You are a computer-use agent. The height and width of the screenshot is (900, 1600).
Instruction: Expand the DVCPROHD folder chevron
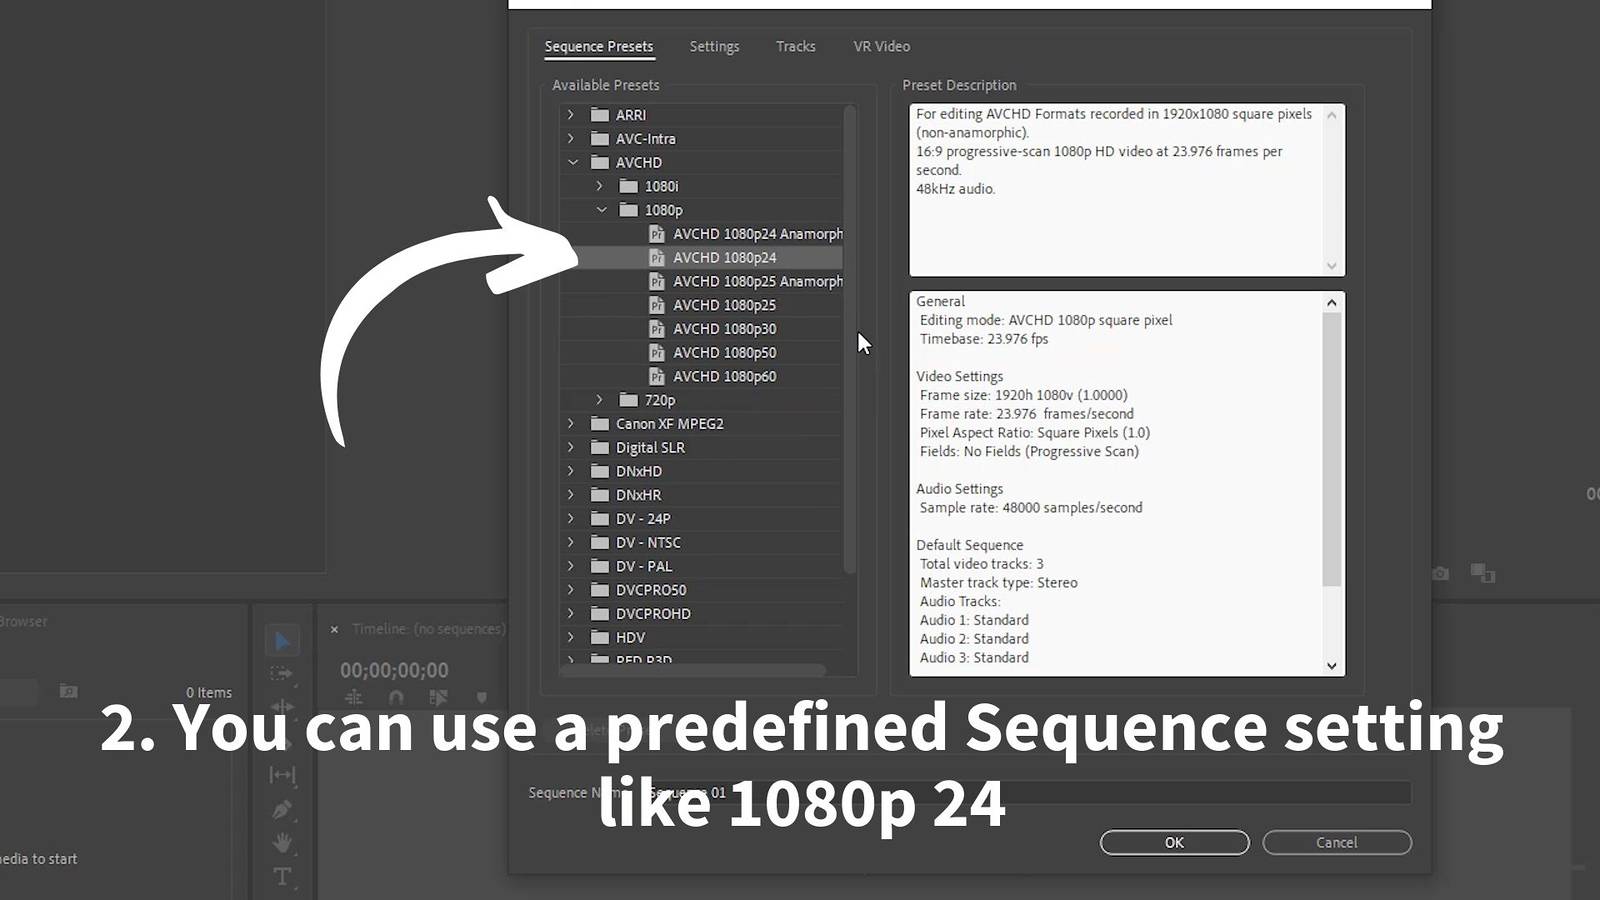click(x=571, y=614)
